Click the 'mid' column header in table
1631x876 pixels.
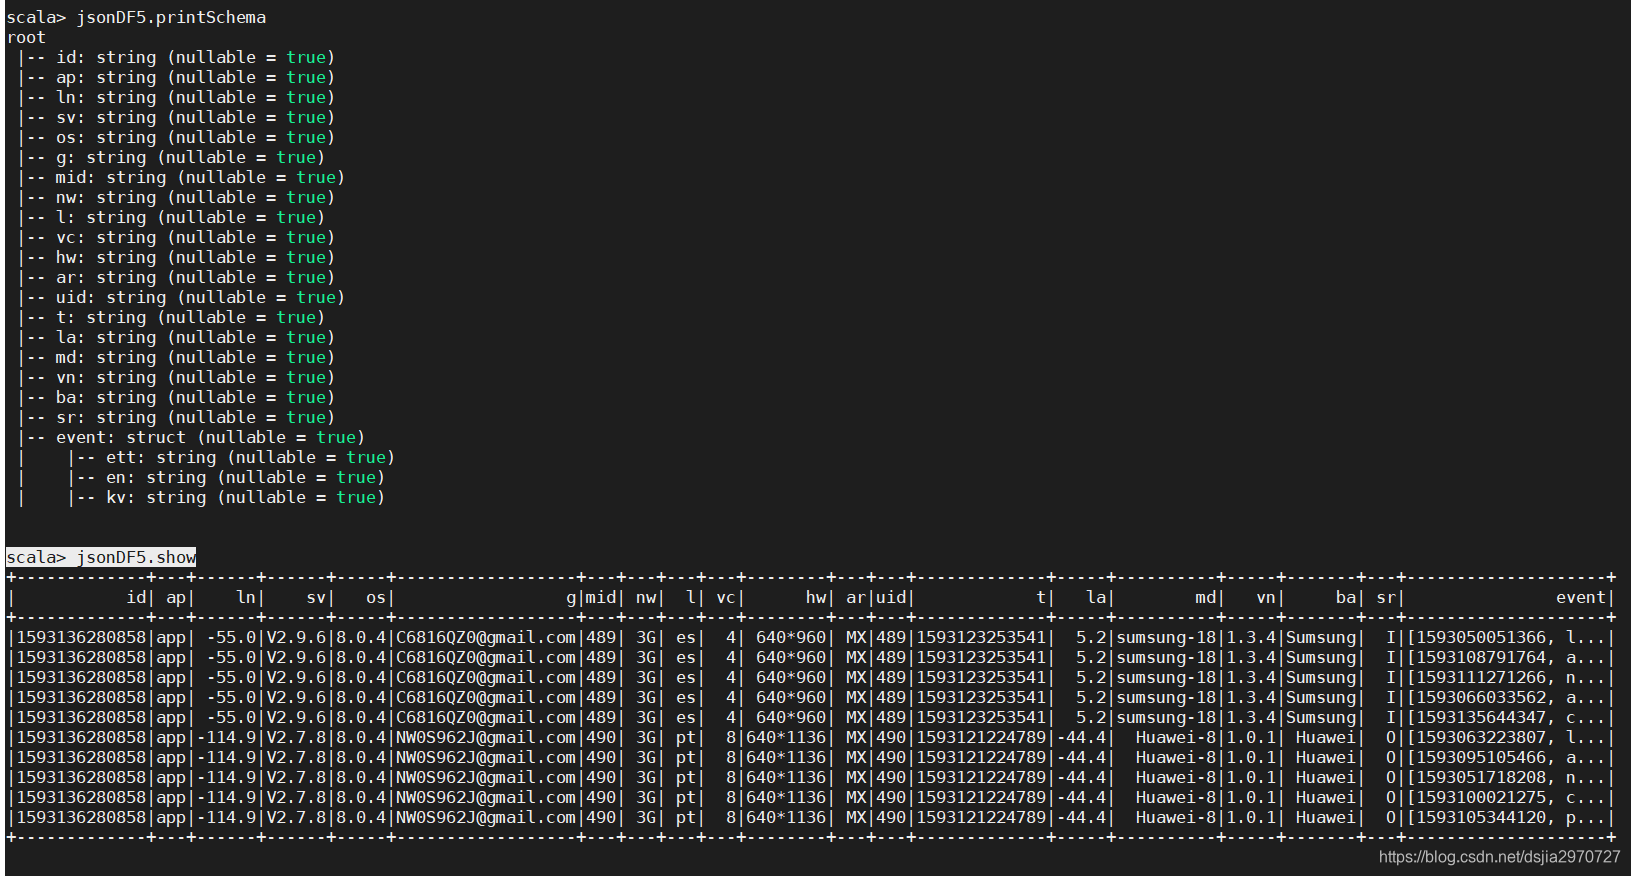click(x=601, y=597)
